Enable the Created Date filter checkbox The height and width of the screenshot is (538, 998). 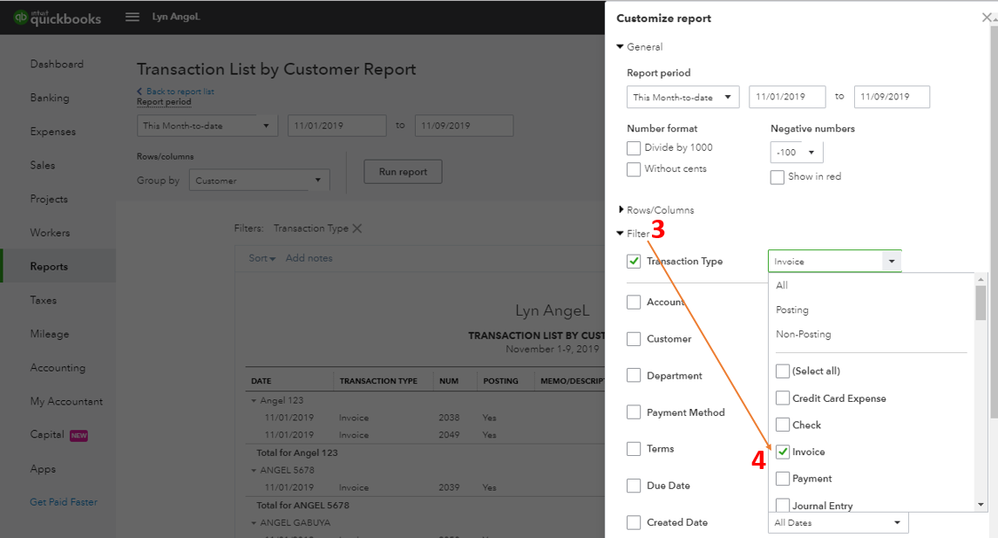click(x=633, y=523)
